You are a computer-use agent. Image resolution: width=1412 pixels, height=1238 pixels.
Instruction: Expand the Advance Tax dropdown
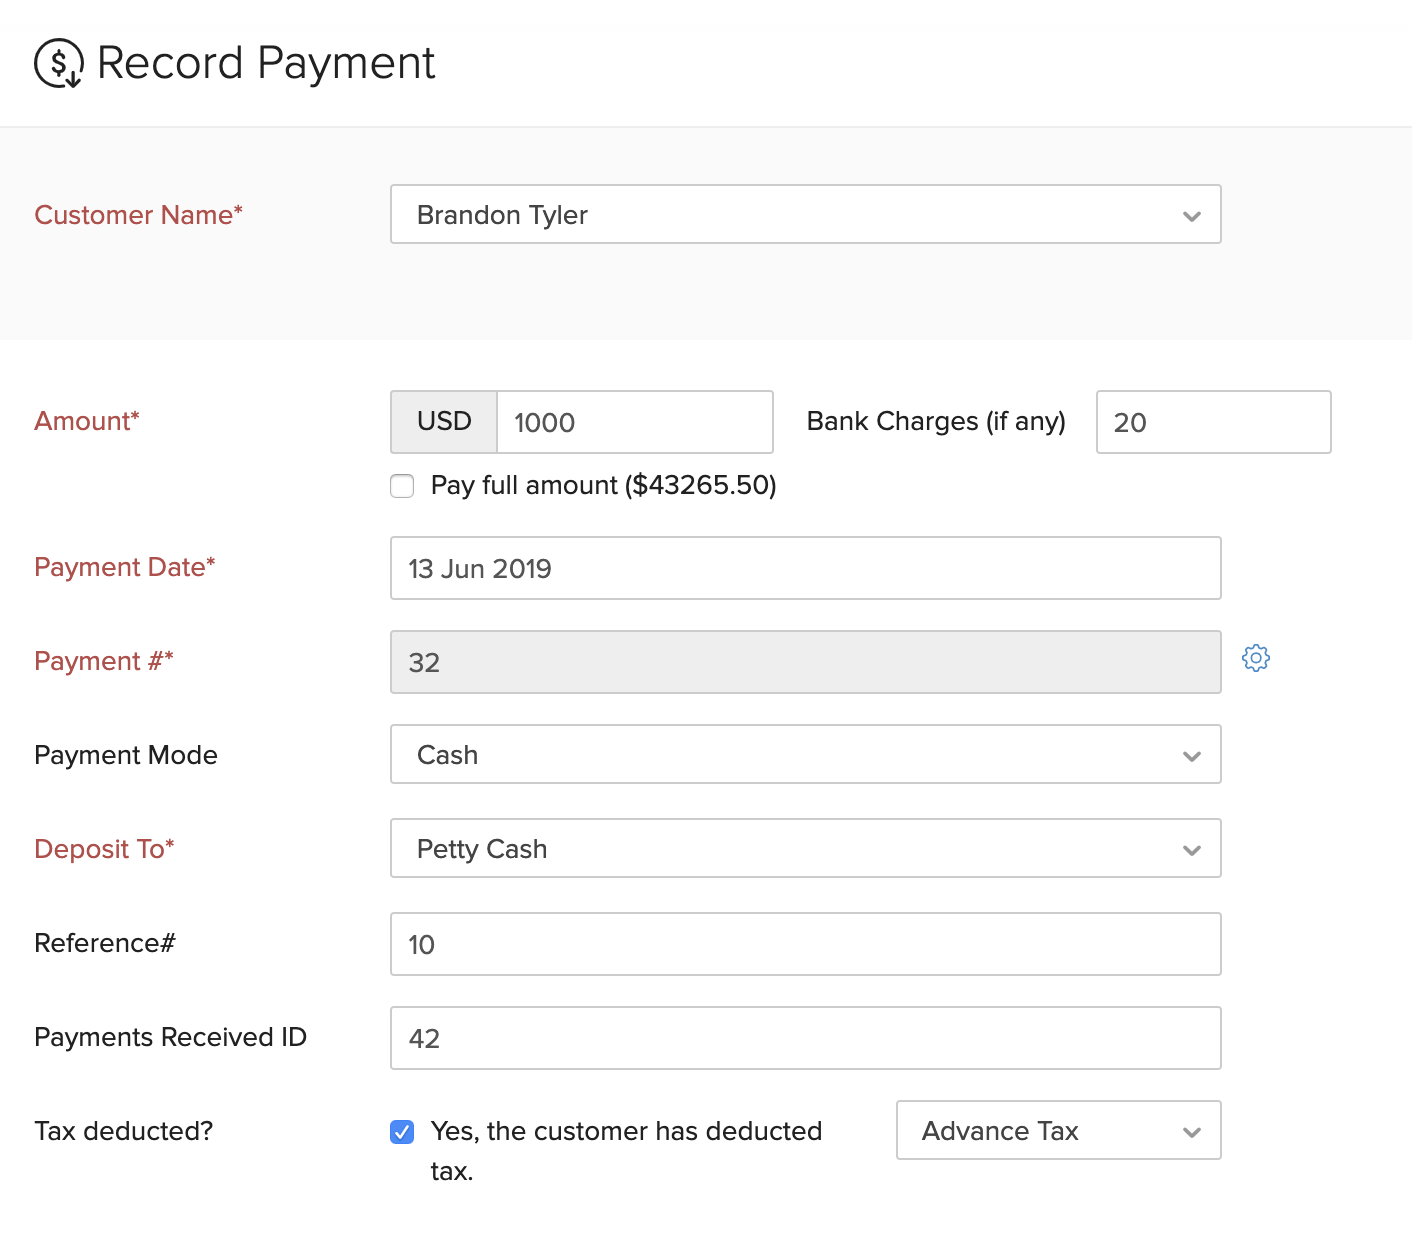coord(1058,1130)
